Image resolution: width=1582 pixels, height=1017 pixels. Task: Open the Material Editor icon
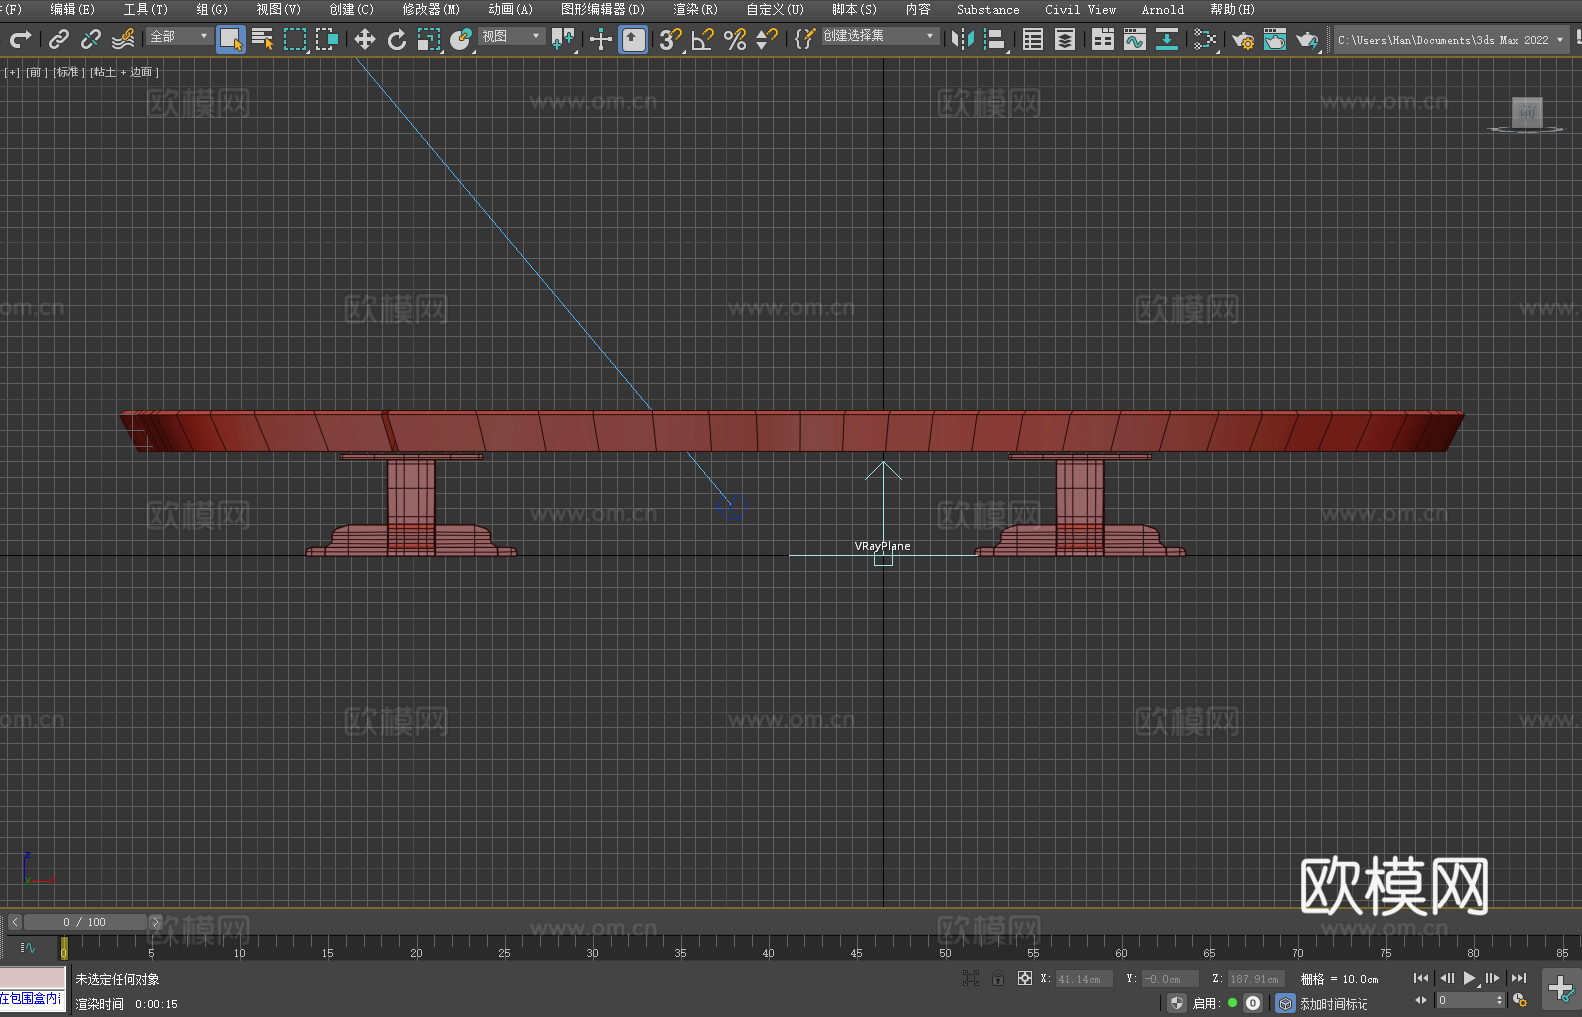click(1205, 39)
